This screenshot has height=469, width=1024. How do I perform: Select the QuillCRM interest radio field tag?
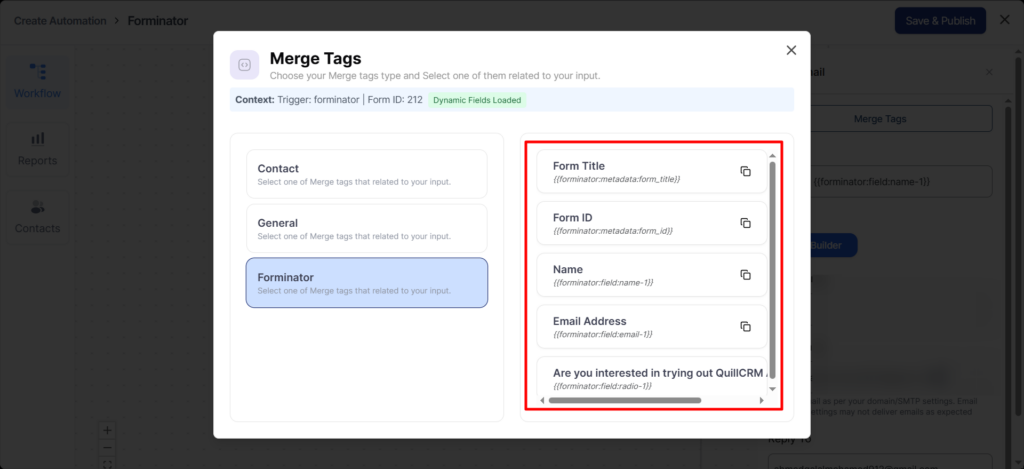(650, 378)
